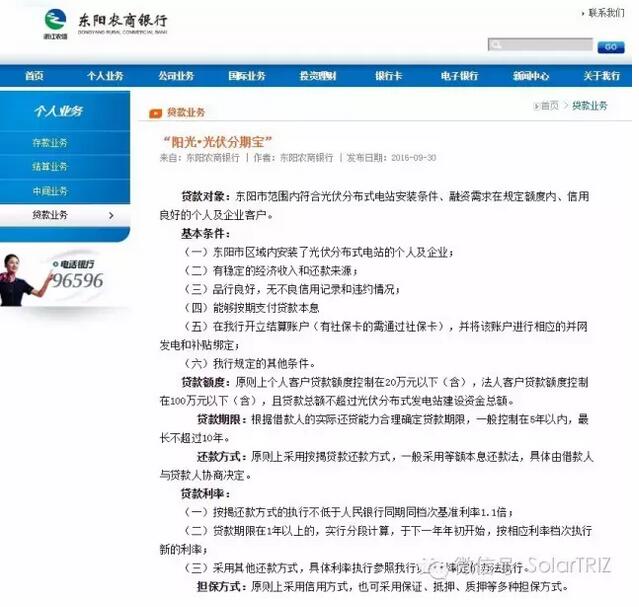Open 首页 in the navigation bar
This screenshot has height=607, width=639.
(34, 77)
